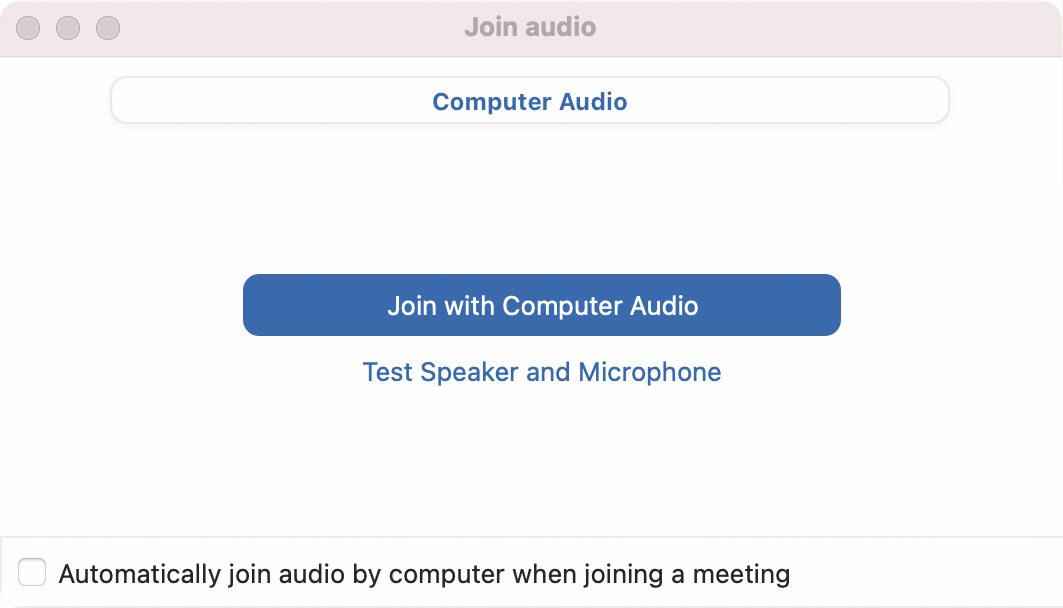This screenshot has width=1063, height=608.
Task: Click the third gray title bar circle
Action: [108, 28]
